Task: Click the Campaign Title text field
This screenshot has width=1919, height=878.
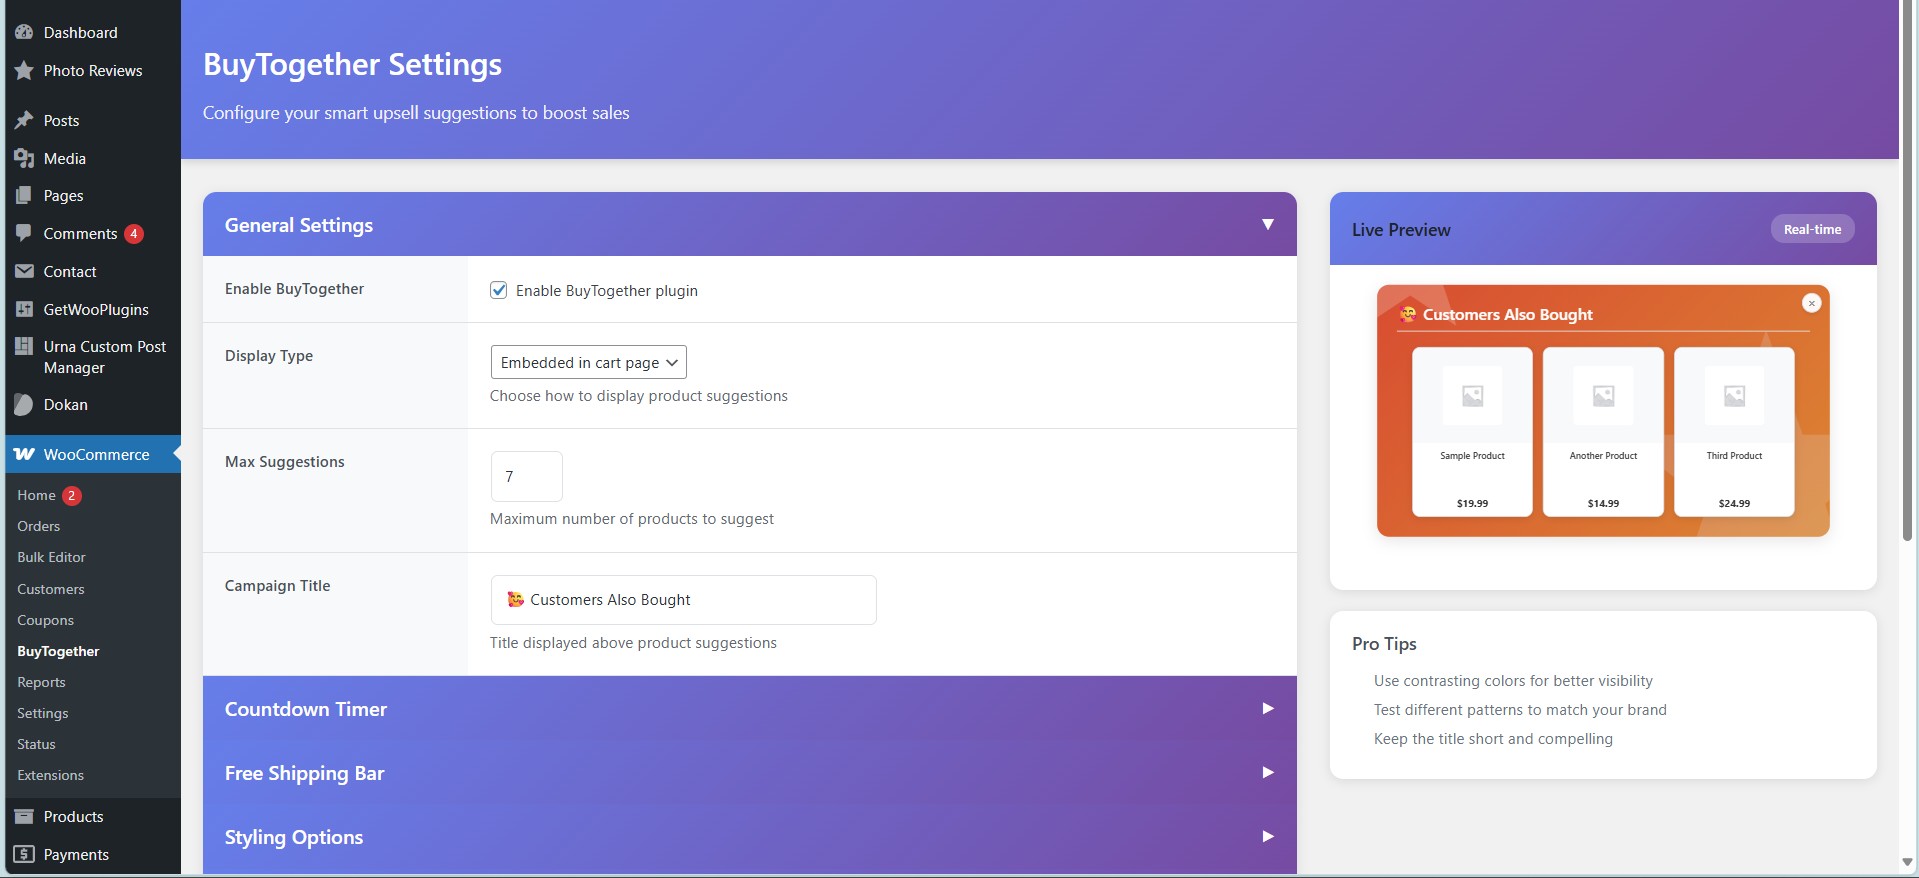Action: tap(683, 600)
